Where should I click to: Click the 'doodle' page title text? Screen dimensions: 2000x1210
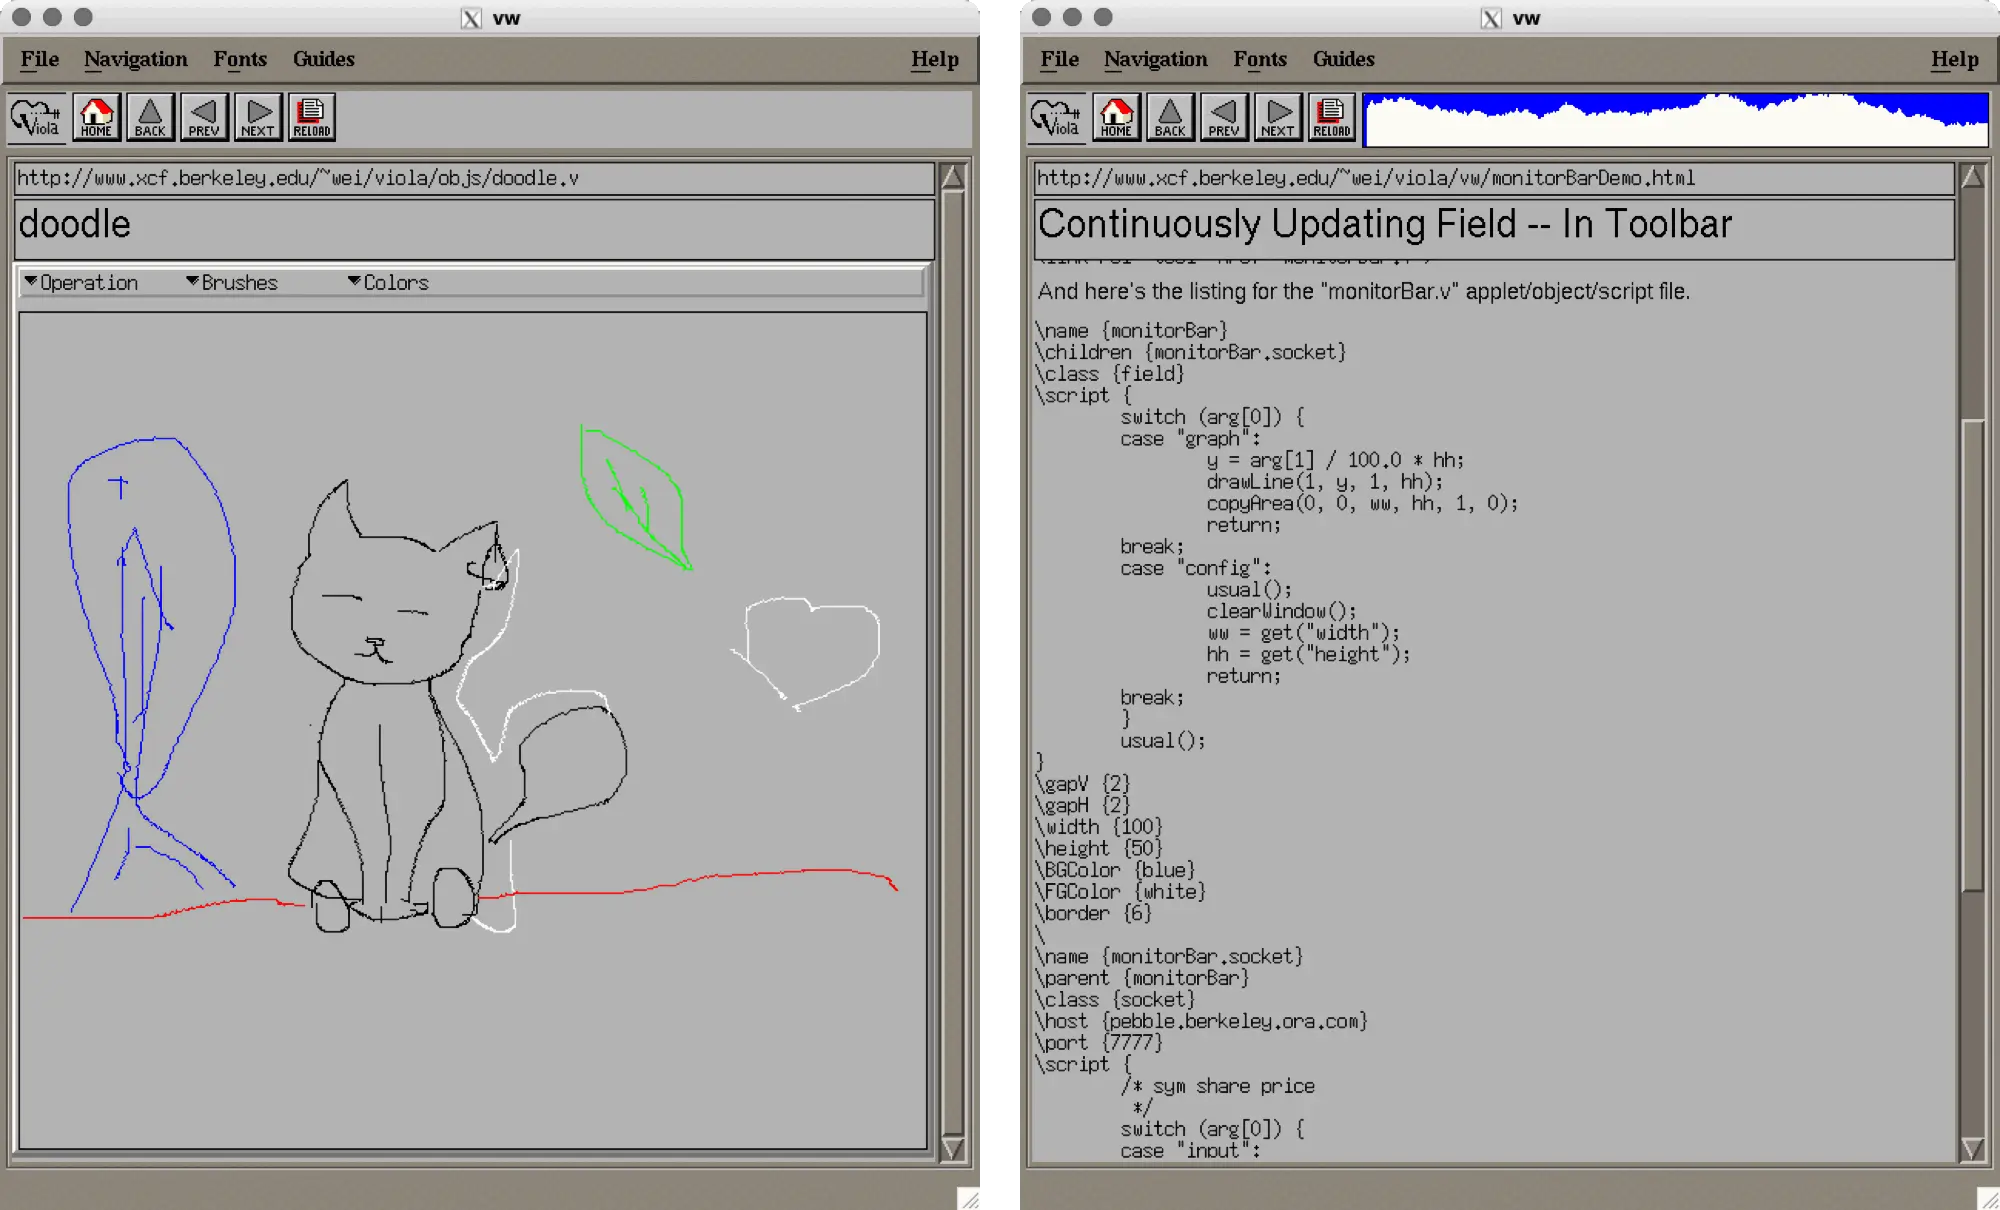tap(75, 224)
